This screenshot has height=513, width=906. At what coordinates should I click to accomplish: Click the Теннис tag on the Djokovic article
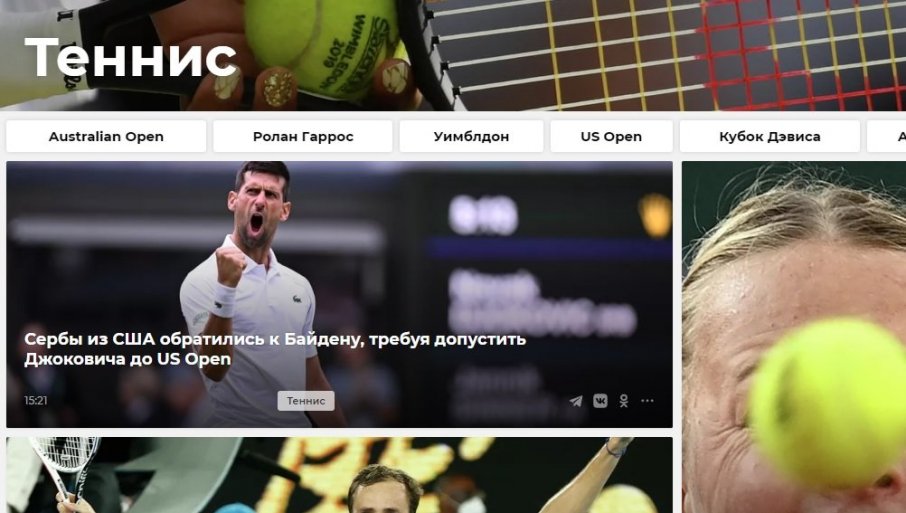tap(306, 401)
